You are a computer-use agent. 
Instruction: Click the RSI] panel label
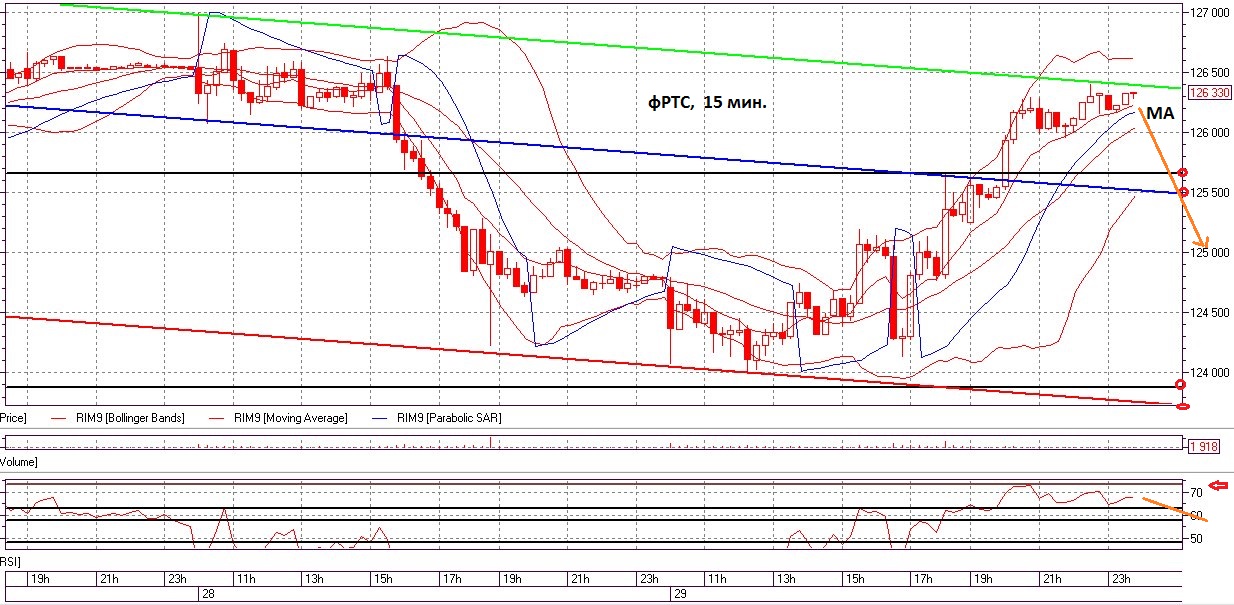10,563
